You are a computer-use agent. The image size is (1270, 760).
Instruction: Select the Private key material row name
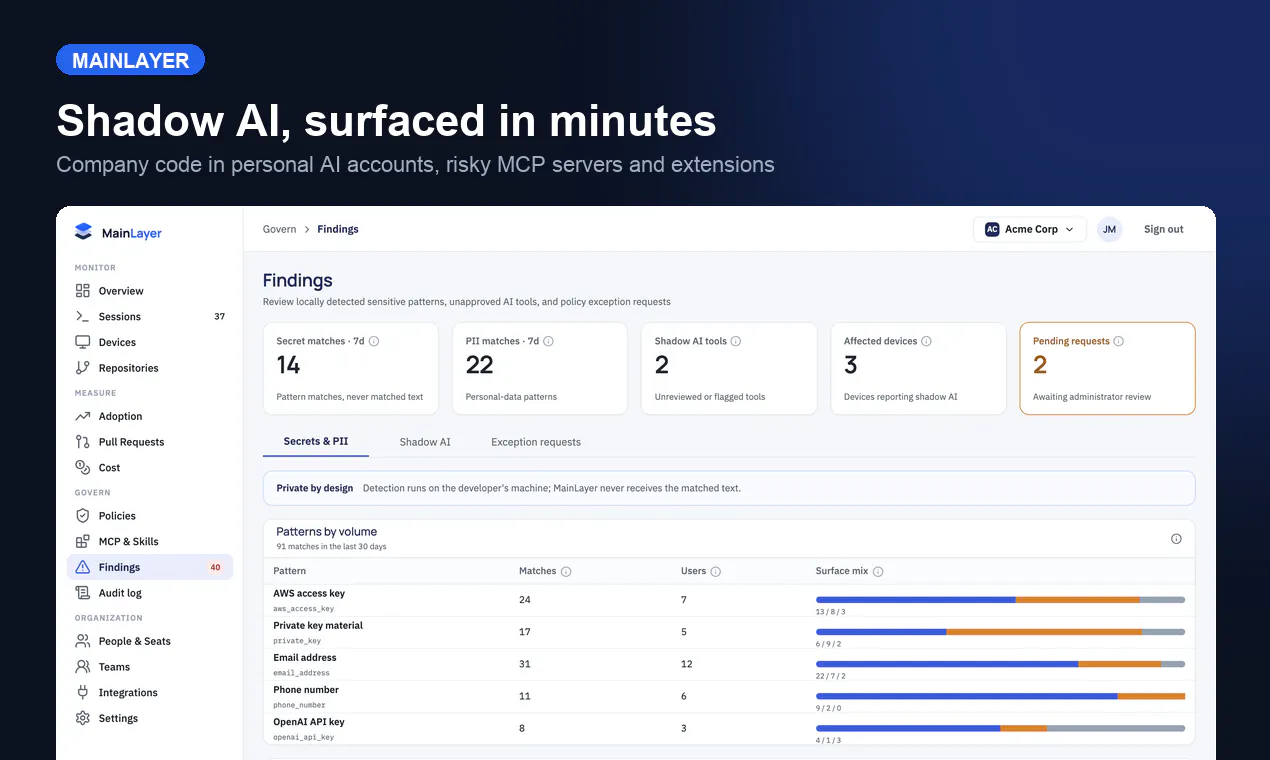(318, 625)
